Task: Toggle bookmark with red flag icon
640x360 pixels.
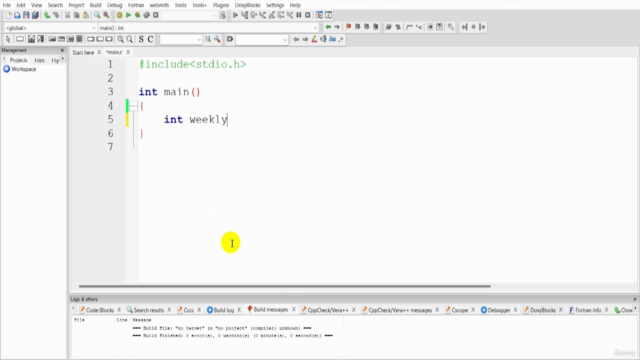Action: [348, 27]
